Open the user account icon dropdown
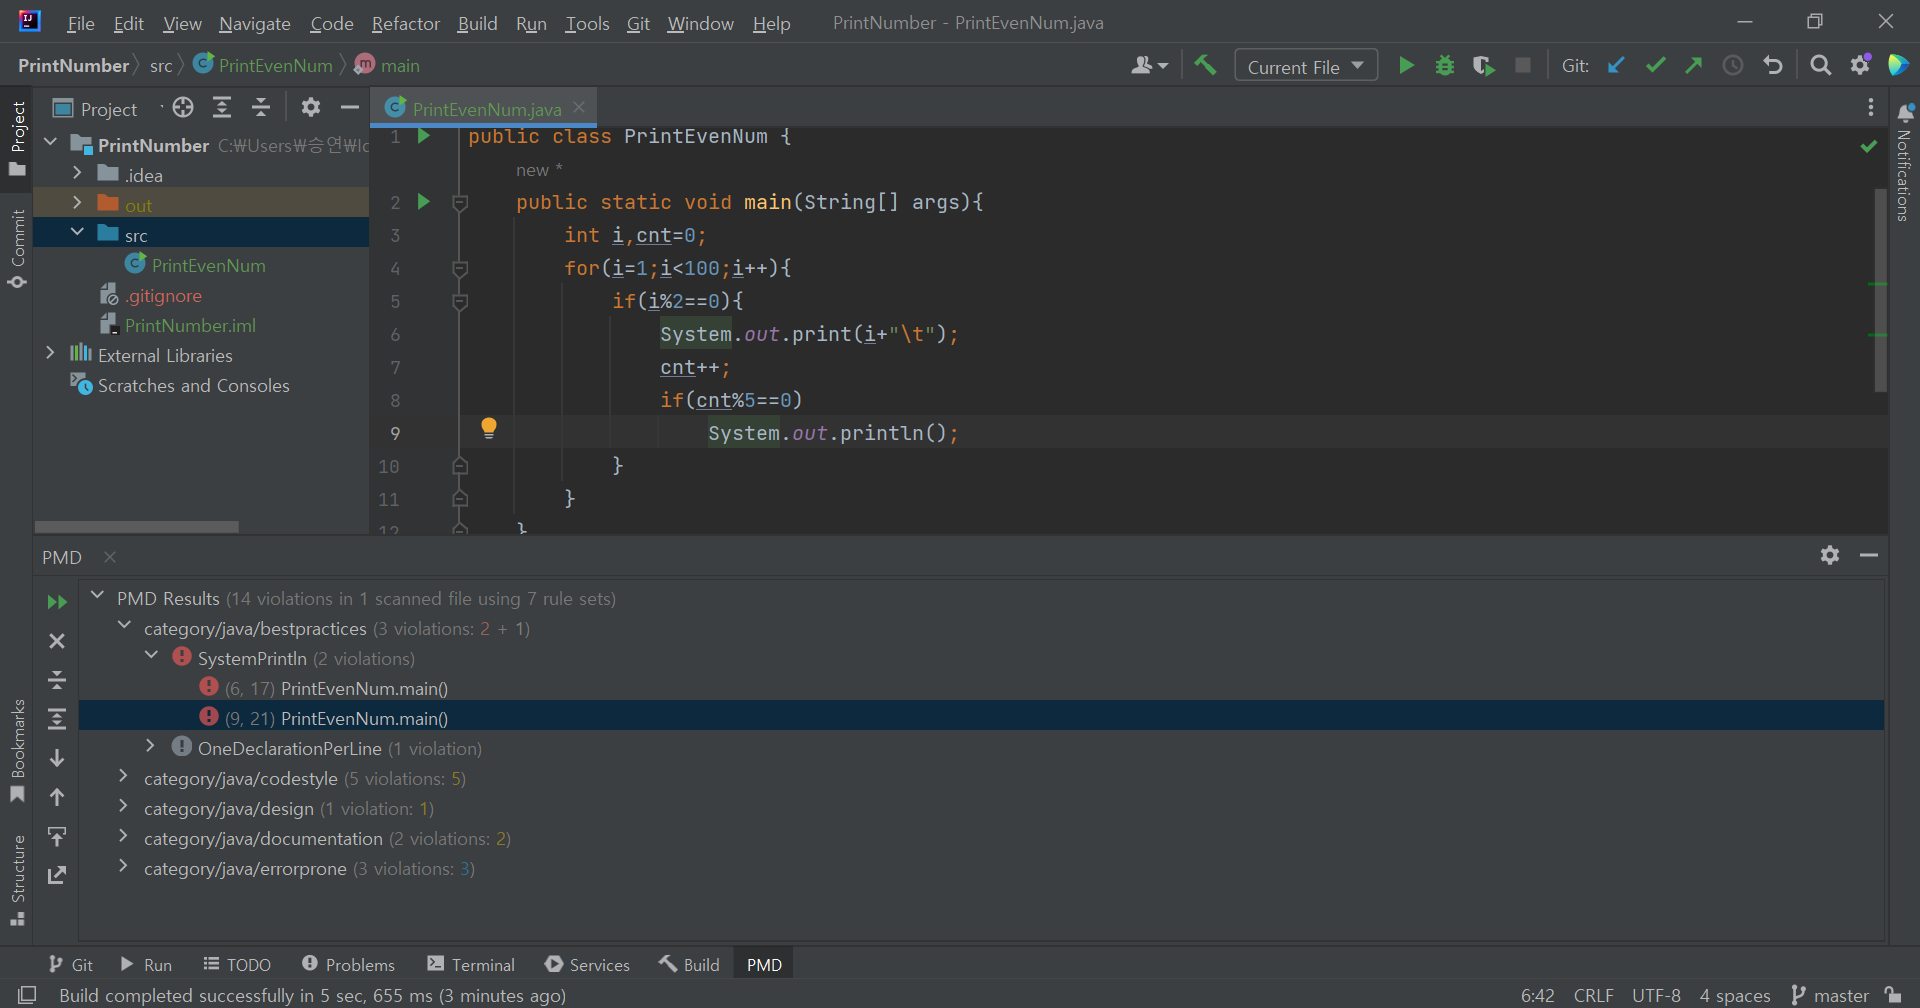The image size is (1920, 1008). [1149, 66]
